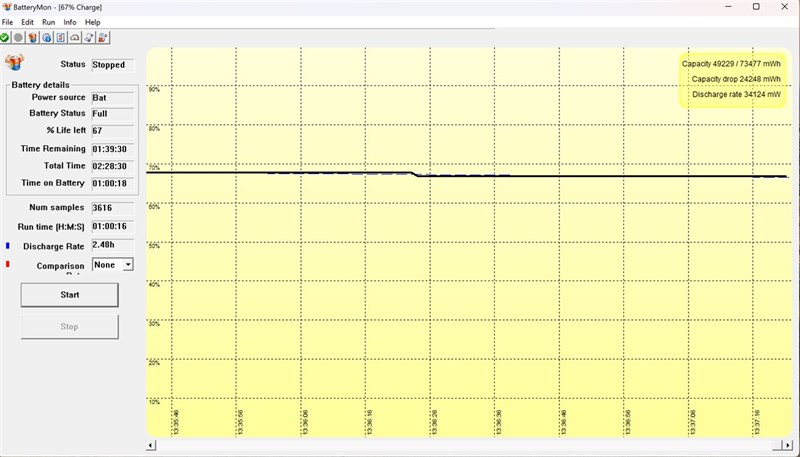Click the blue Discharge Rate color marker
This screenshot has width=800, height=457.
tap(8, 246)
